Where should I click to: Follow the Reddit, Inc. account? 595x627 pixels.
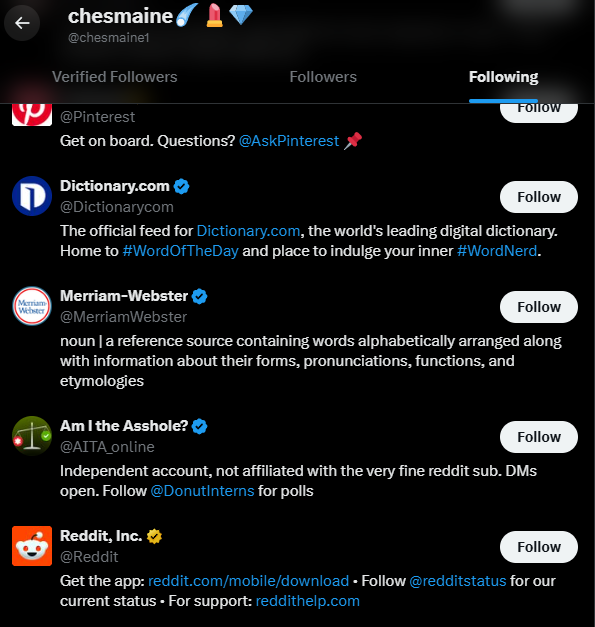point(539,547)
